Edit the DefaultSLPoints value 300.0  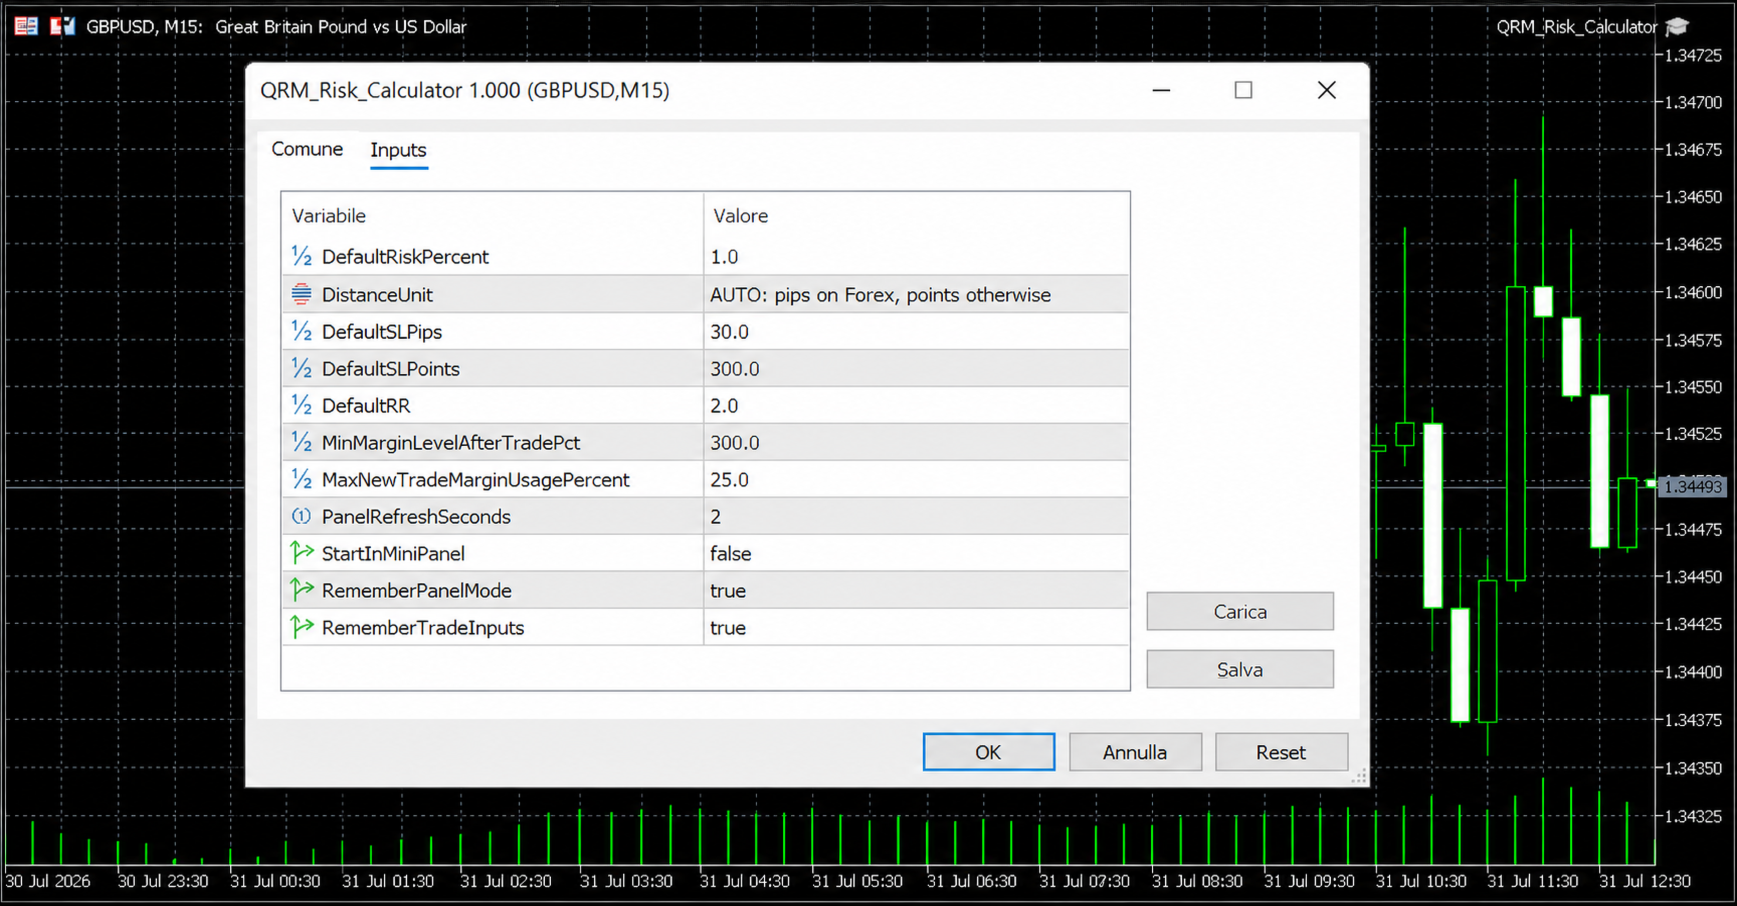click(x=916, y=368)
